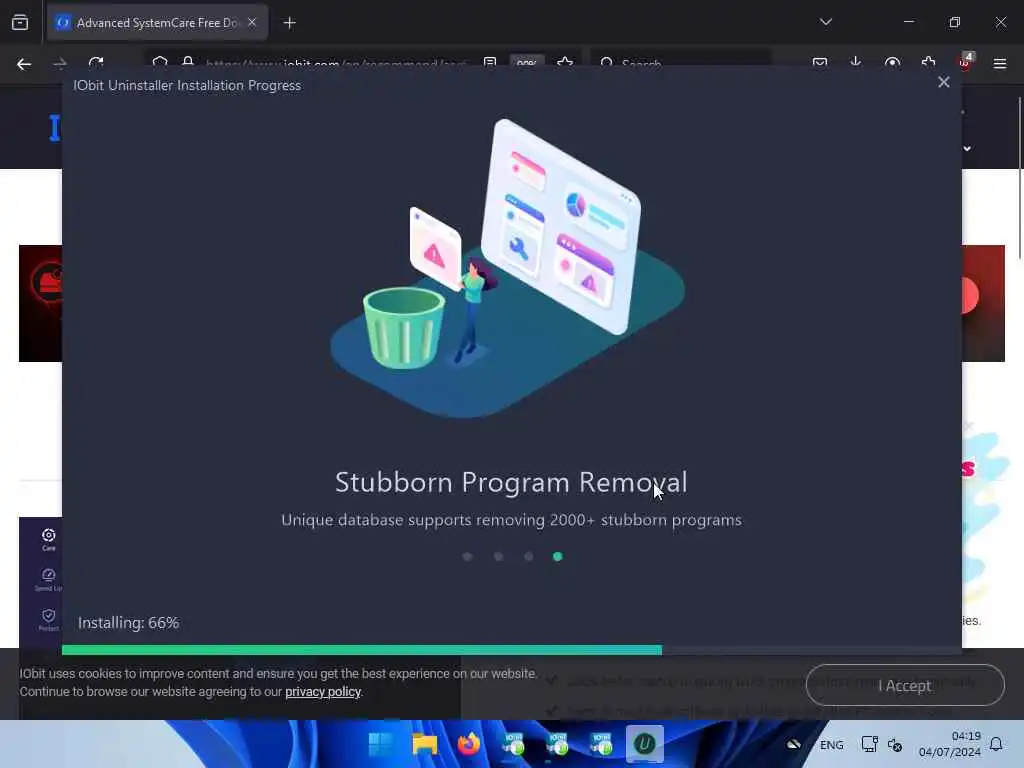Bookmark this page with the star icon
This screenshot has width=1024, height=768.
coord(565,63)
